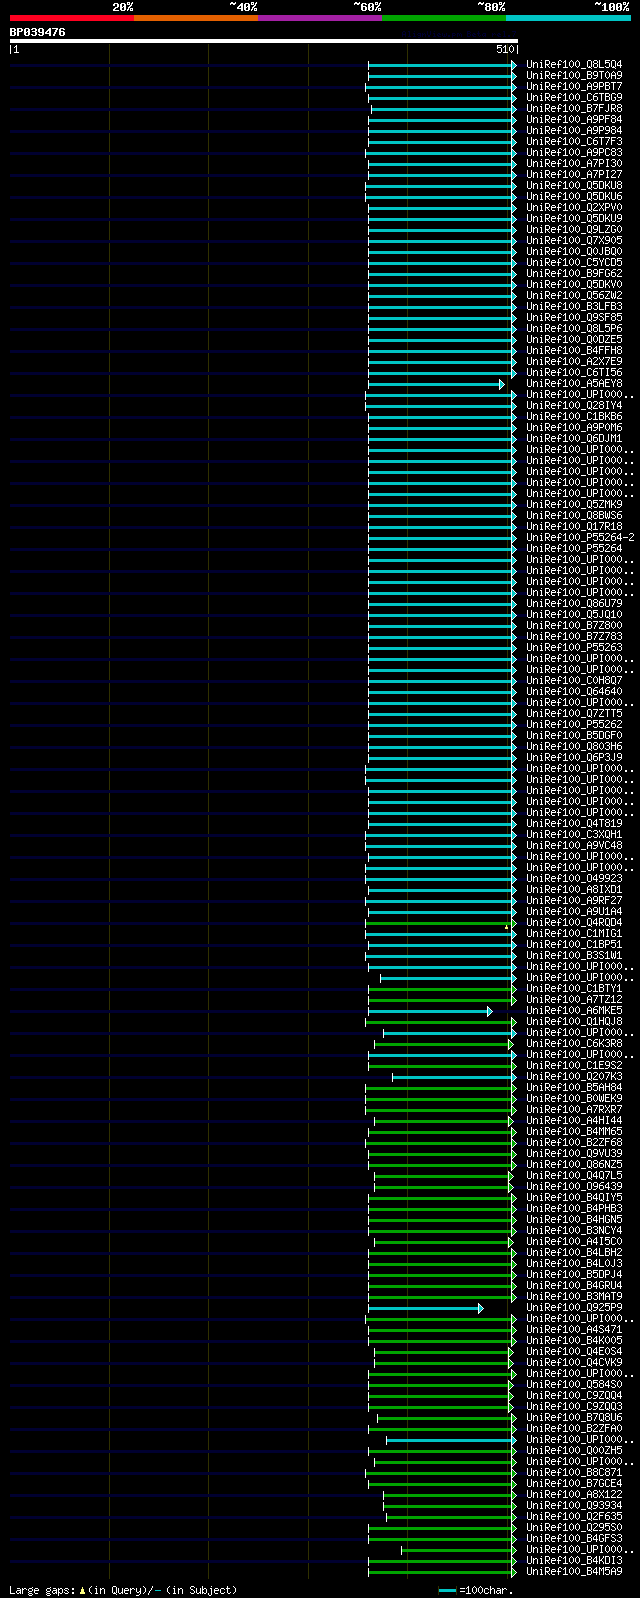
Task: Select the UniRef100_Q7ZTT5 label
Action: point(574,714)
